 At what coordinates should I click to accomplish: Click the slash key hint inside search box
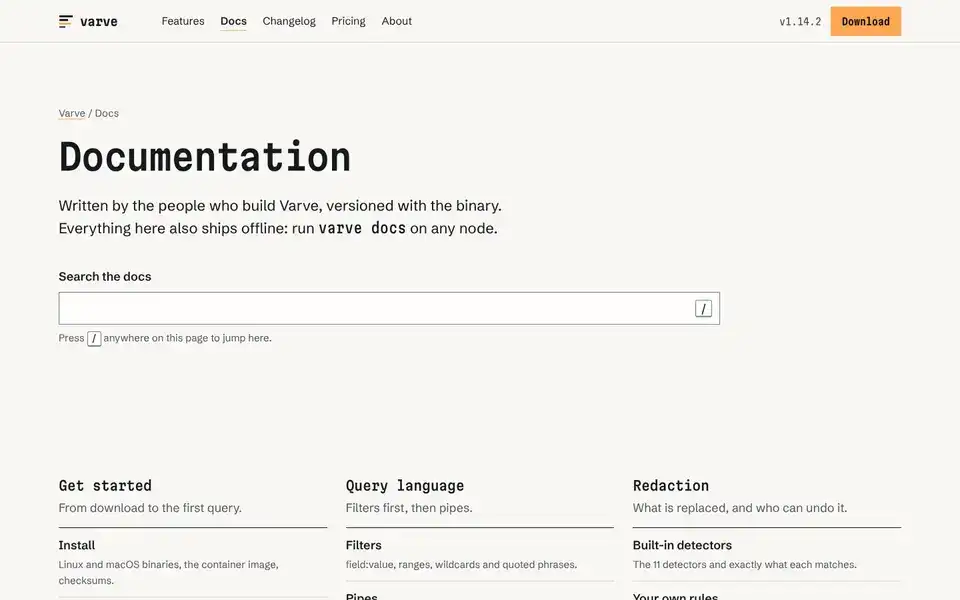click(703, 309)
